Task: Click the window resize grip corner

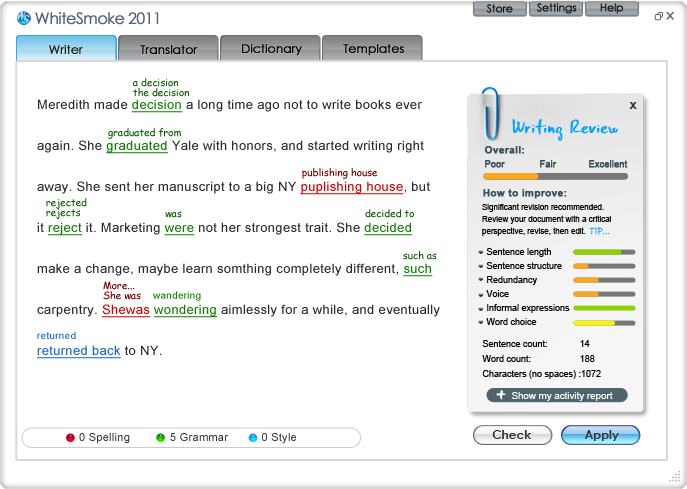Action: tap(675, 476)
